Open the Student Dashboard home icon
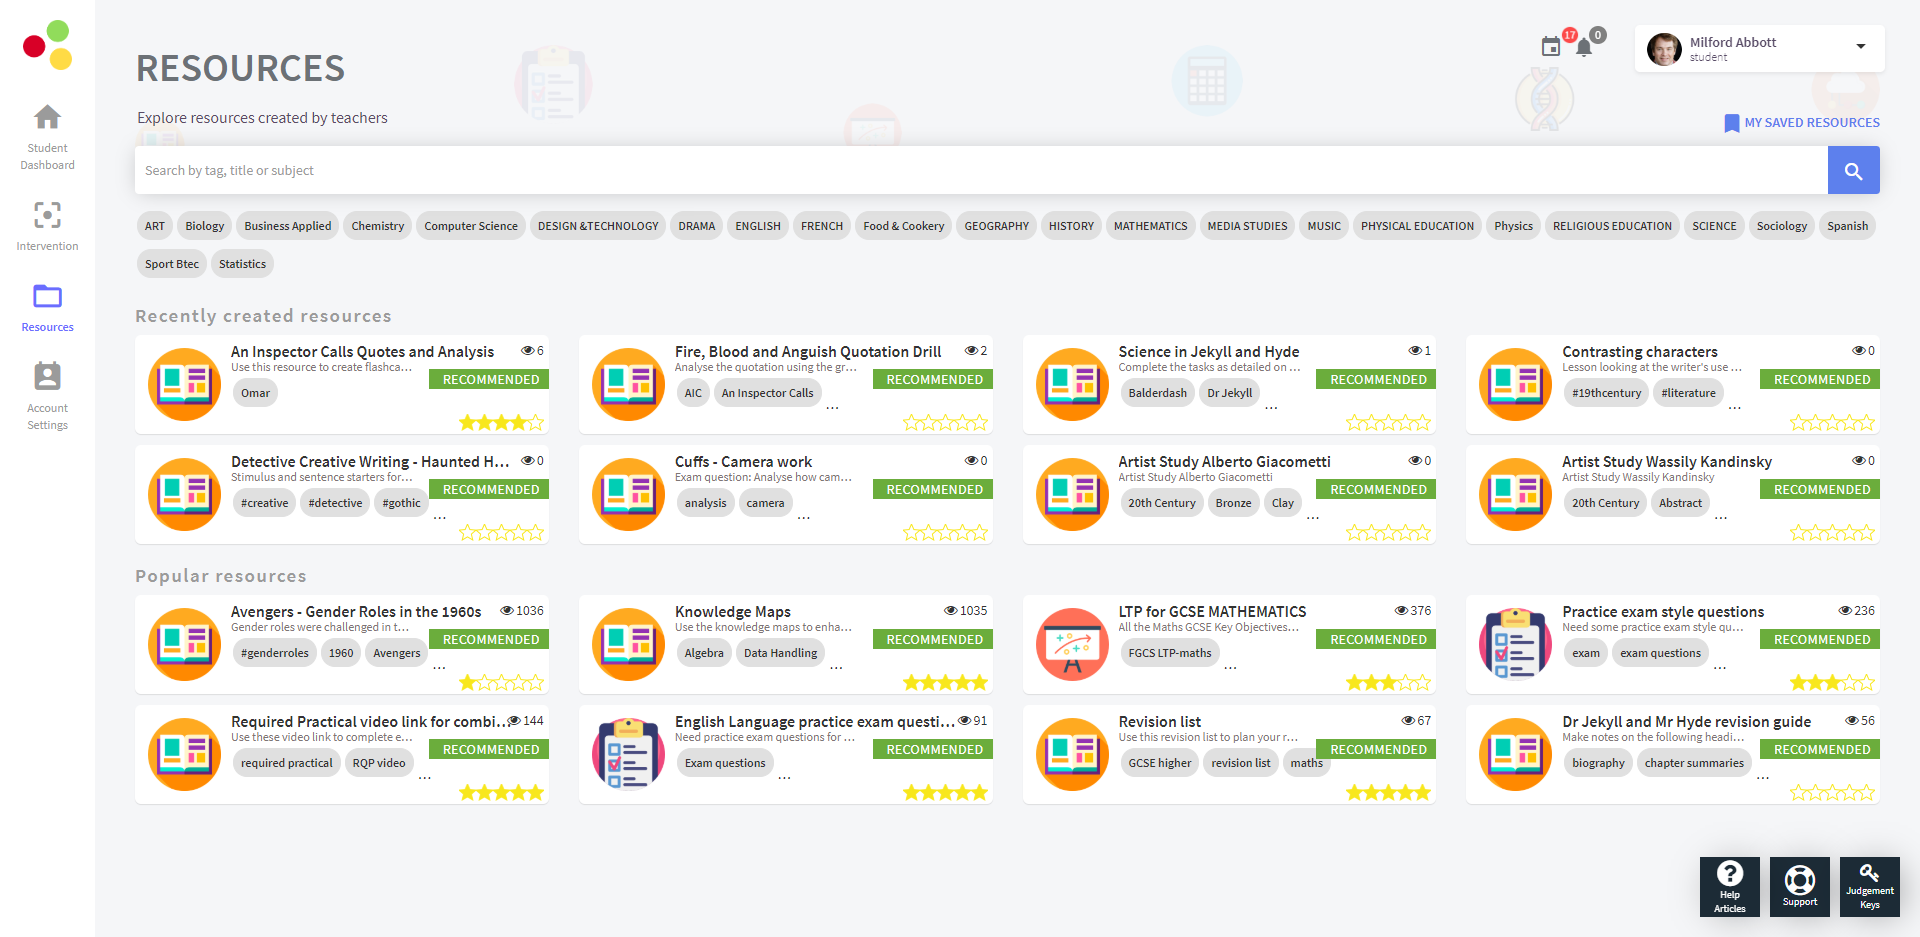Viewport: 1920px width, 937px height. point(47,118)
